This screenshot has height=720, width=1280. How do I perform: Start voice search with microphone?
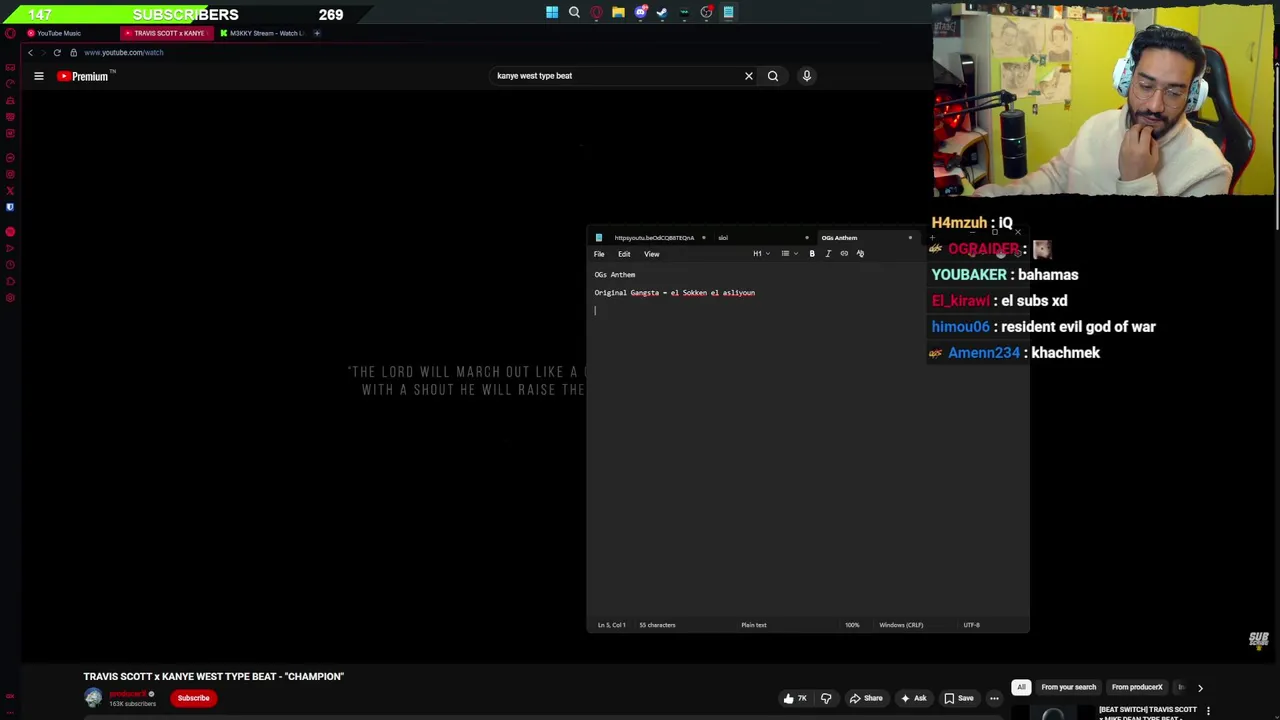tap(806, 76)
